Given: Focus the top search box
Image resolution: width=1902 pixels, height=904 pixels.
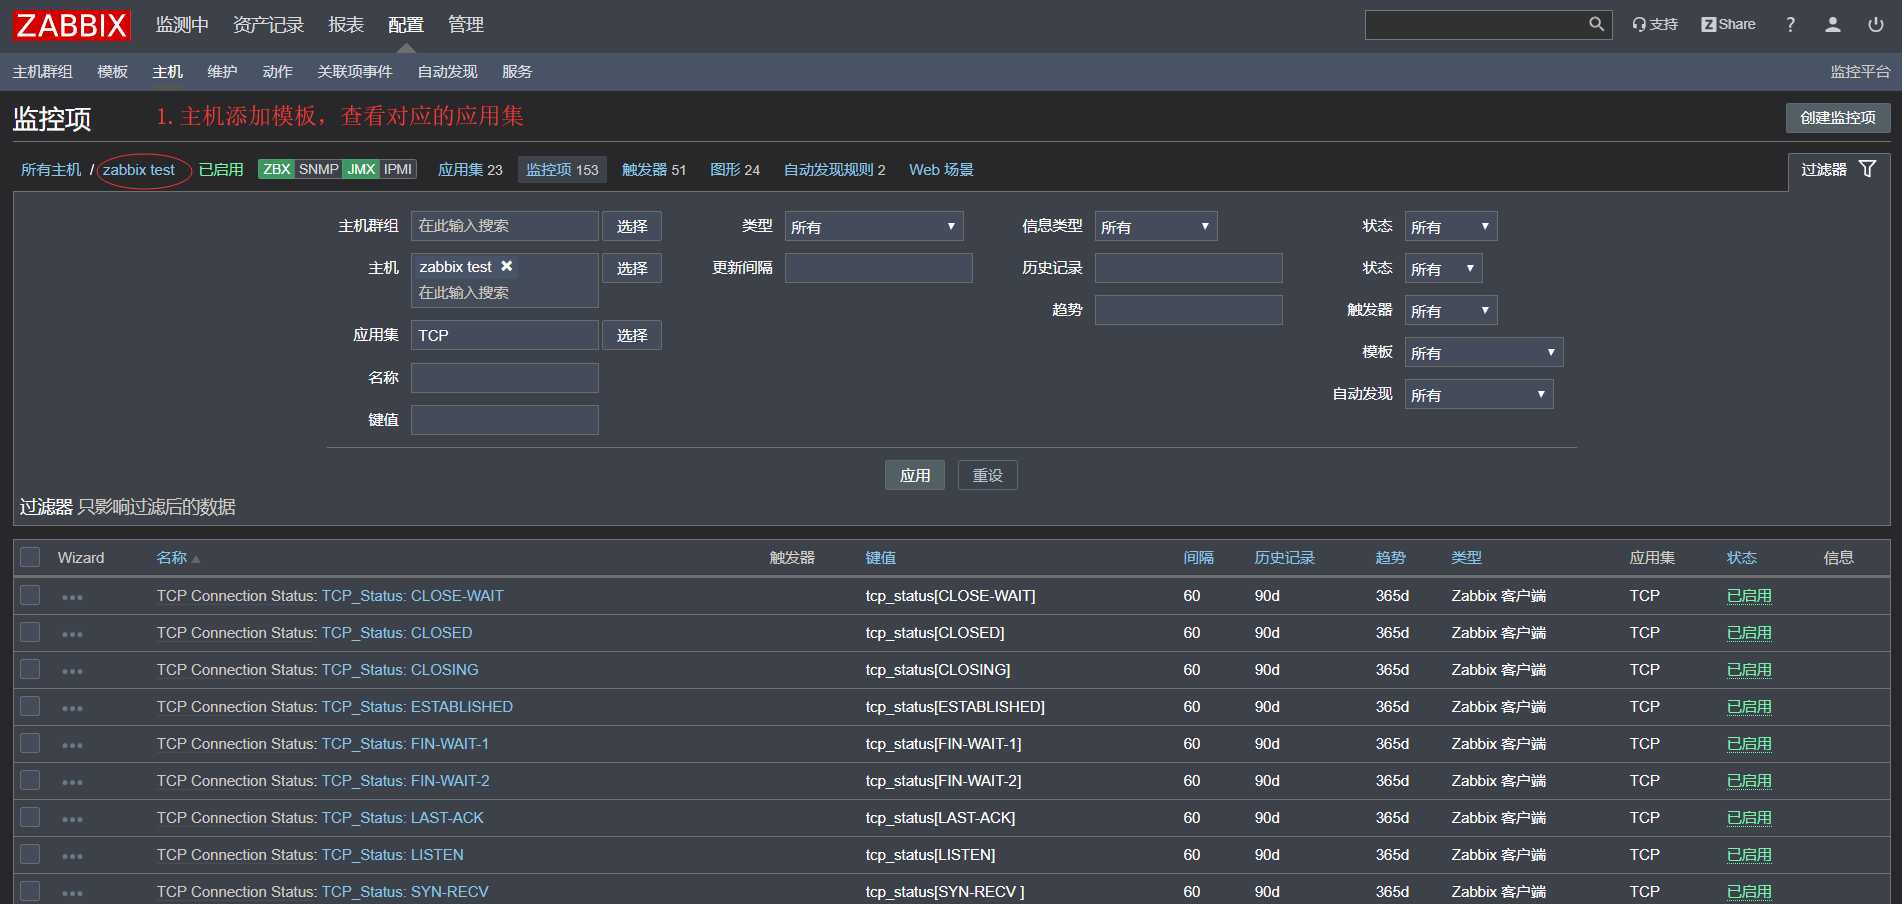Looking at the screenshot, I should [1476, 24].
